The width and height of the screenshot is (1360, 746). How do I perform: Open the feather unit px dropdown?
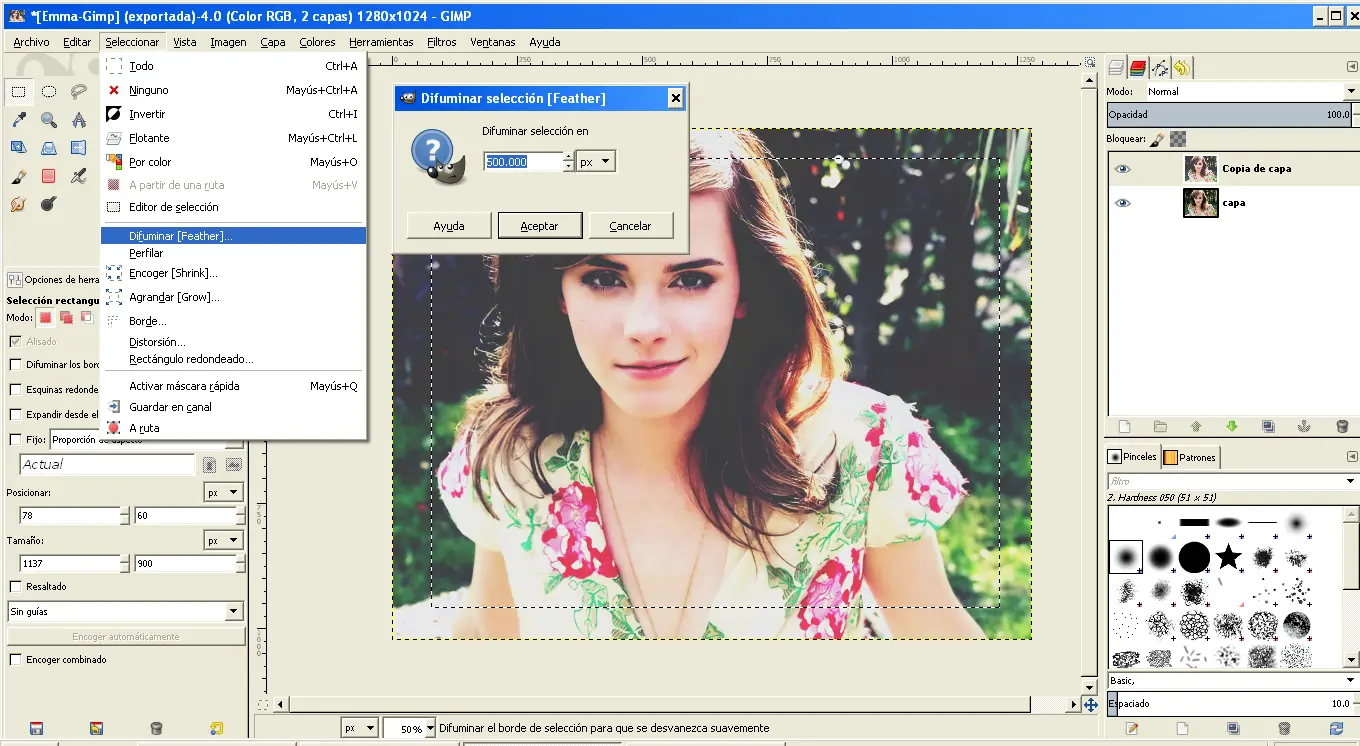coord(596,162)
